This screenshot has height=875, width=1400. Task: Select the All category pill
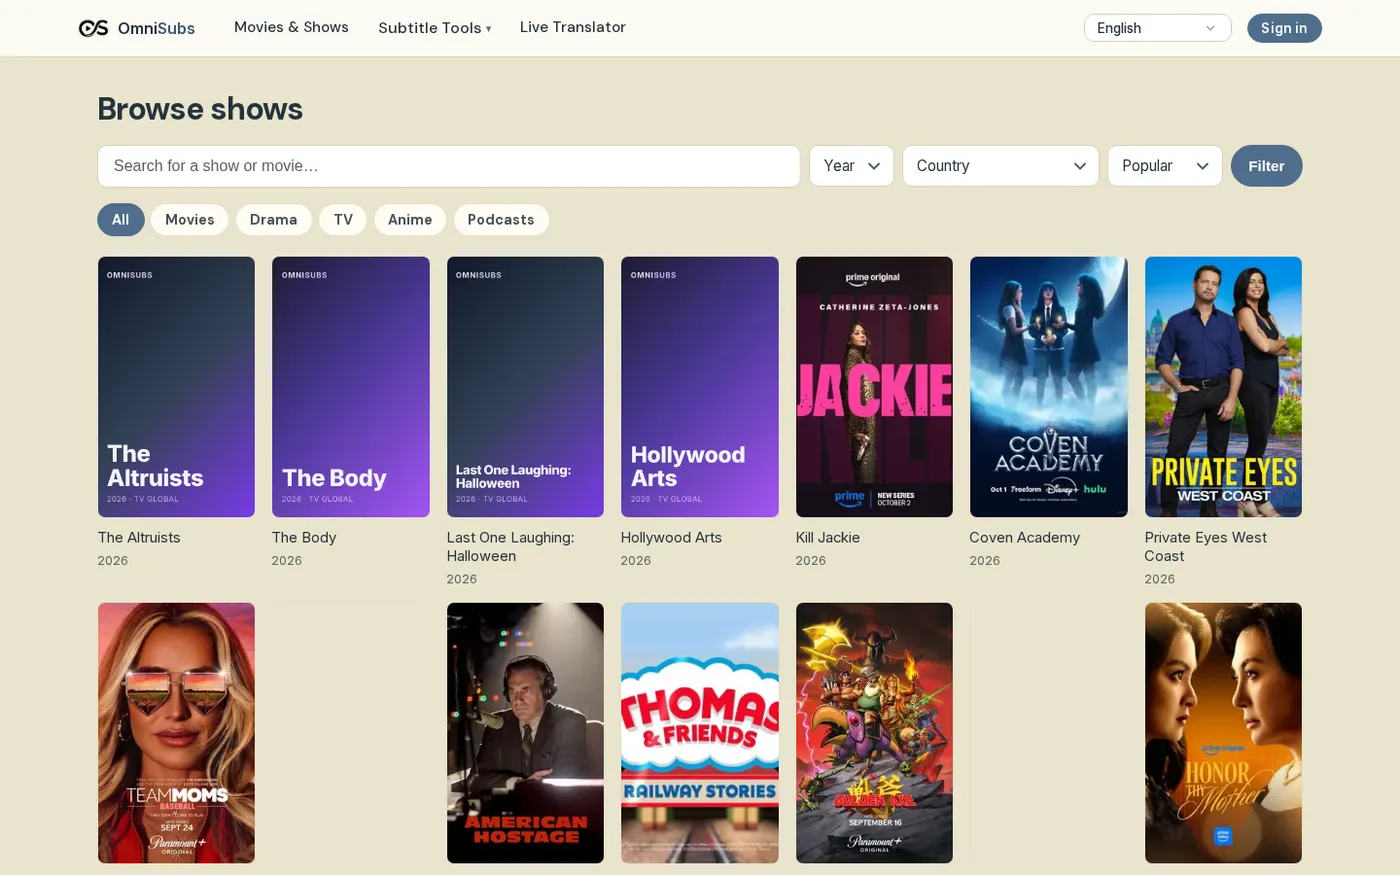121,220
